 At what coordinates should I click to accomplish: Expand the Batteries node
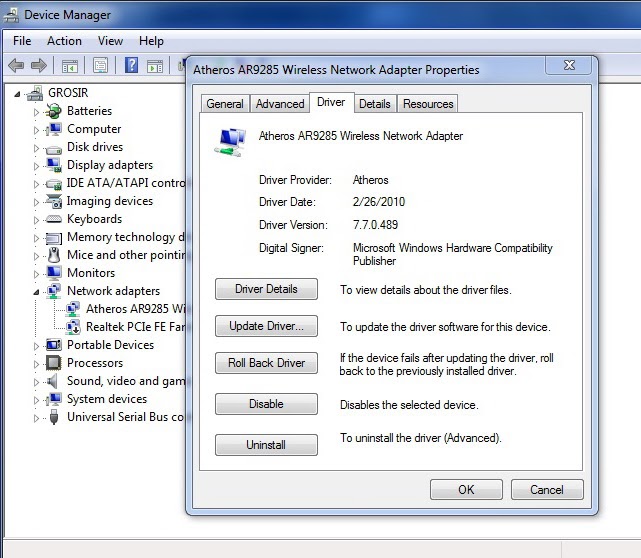(x=36, y=112)
